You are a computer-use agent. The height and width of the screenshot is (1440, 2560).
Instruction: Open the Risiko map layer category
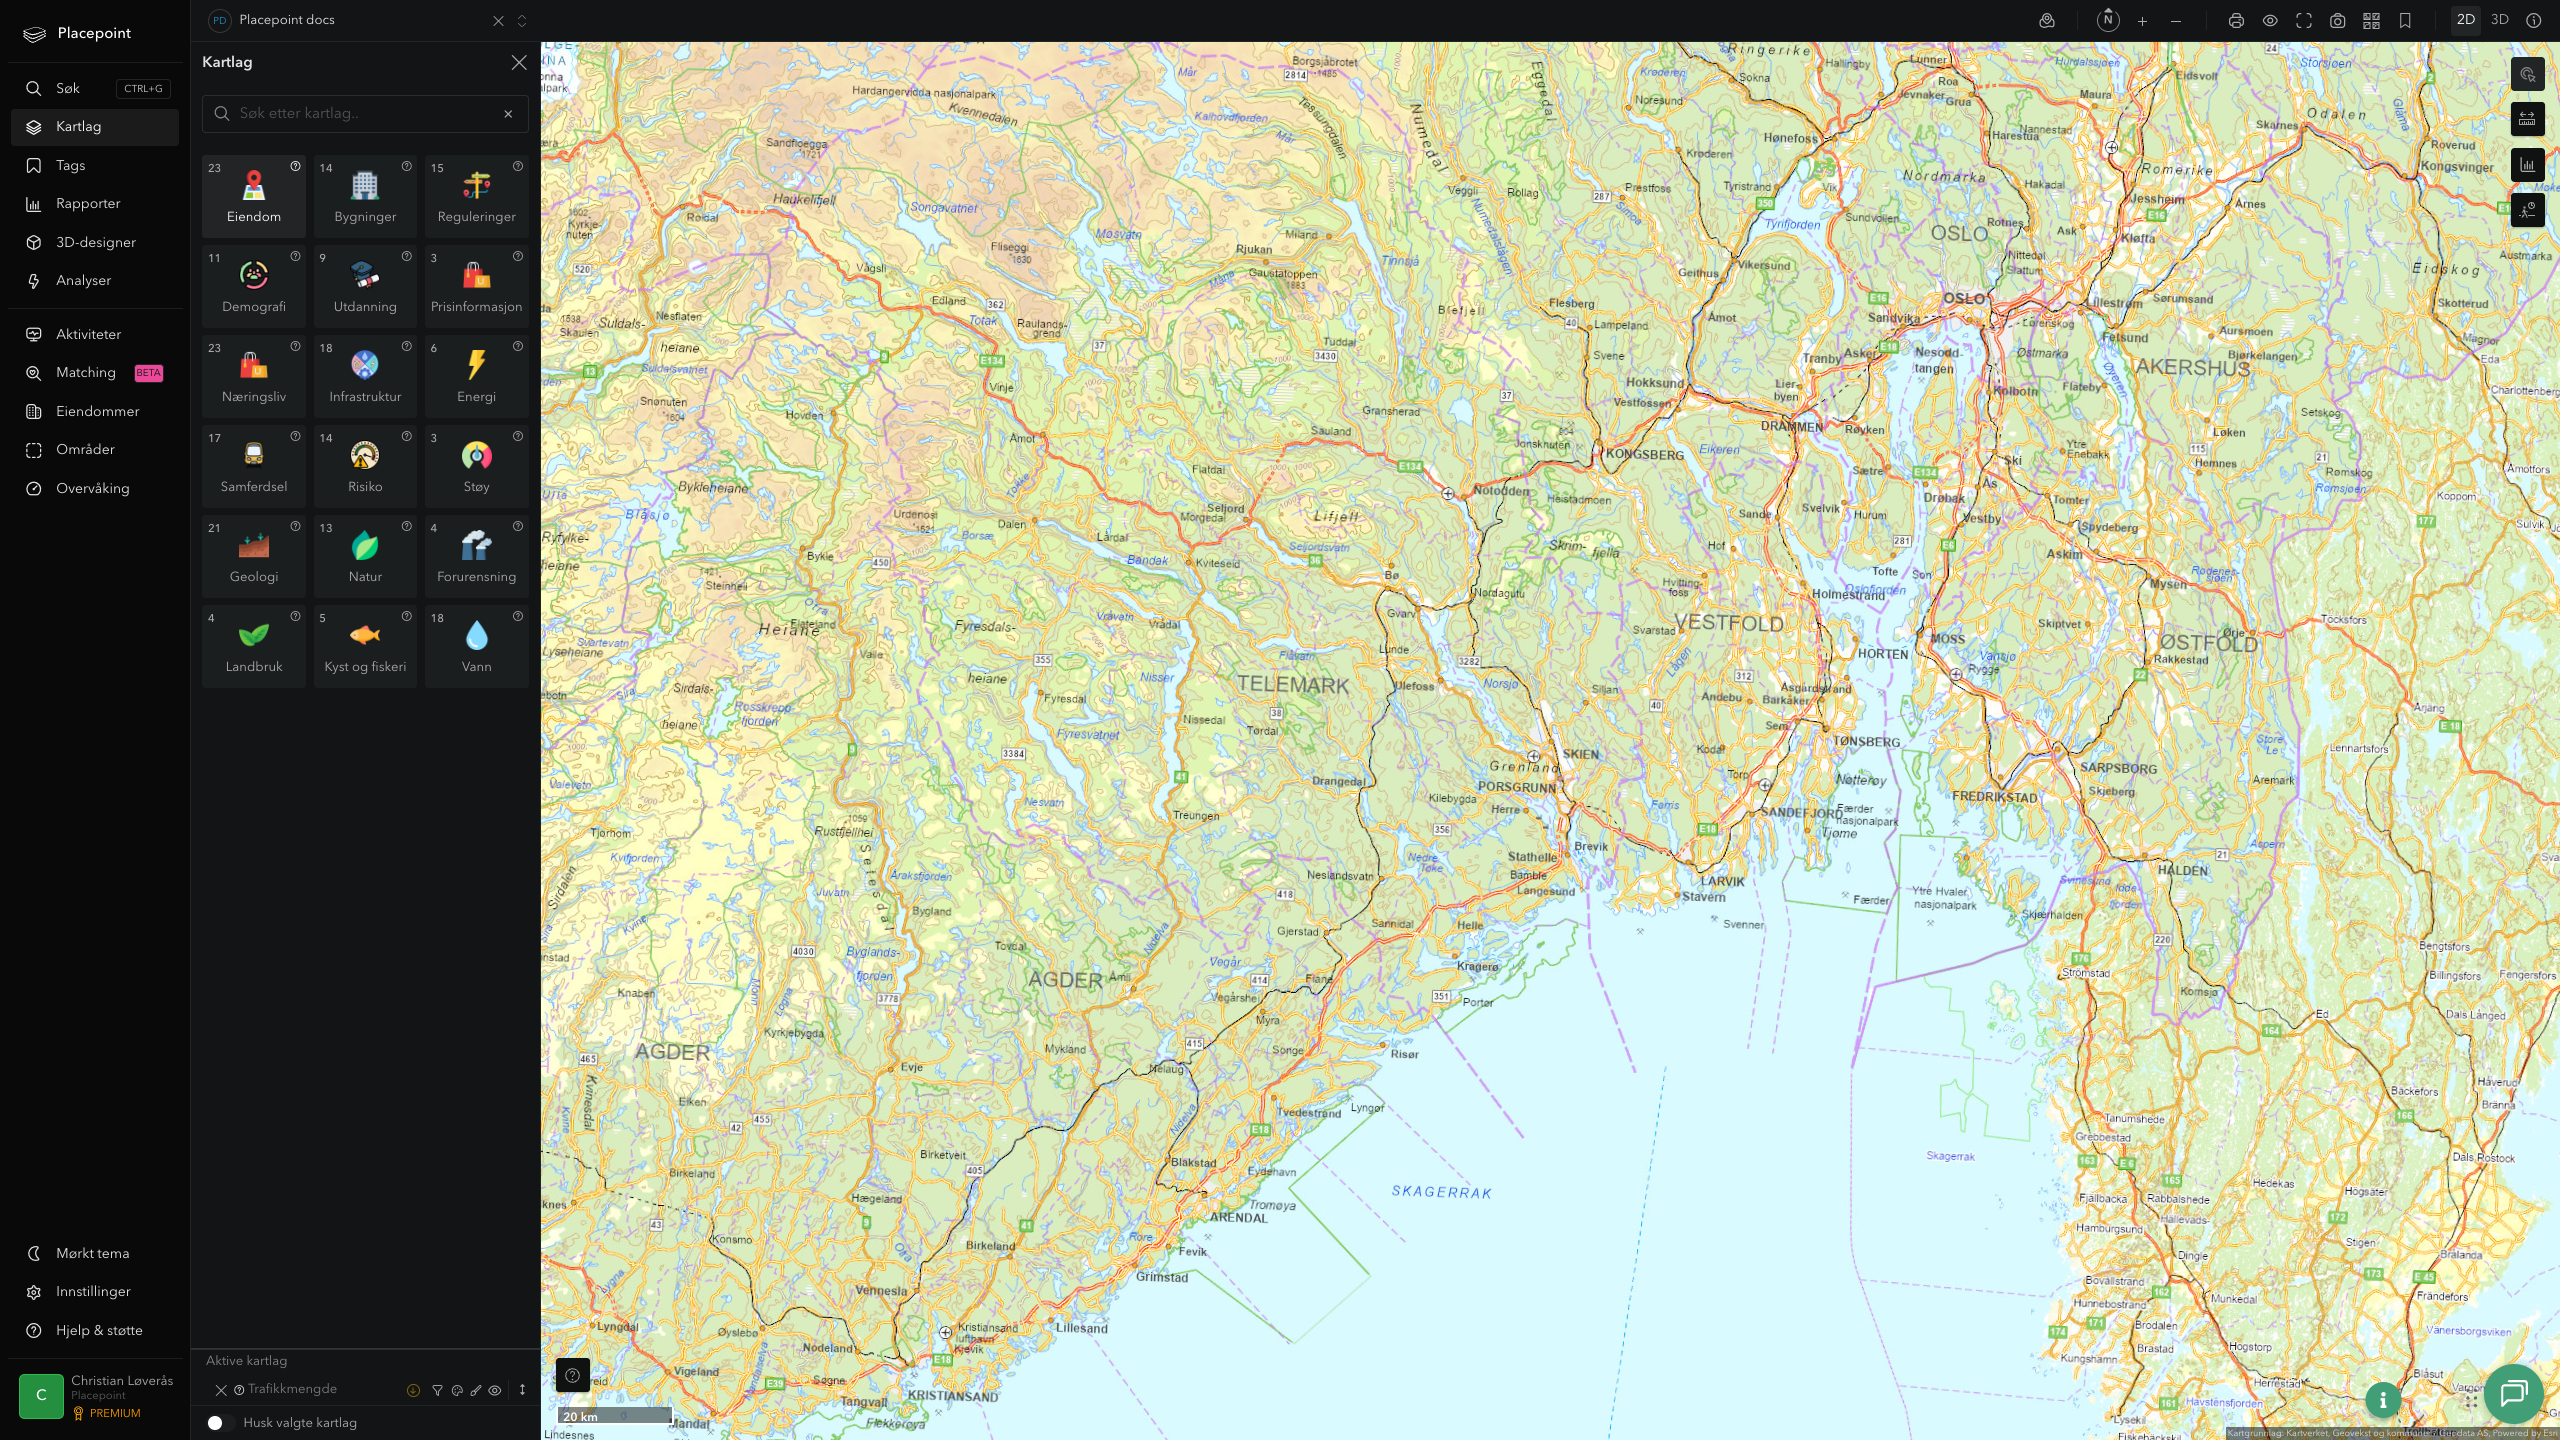(365, 466)
